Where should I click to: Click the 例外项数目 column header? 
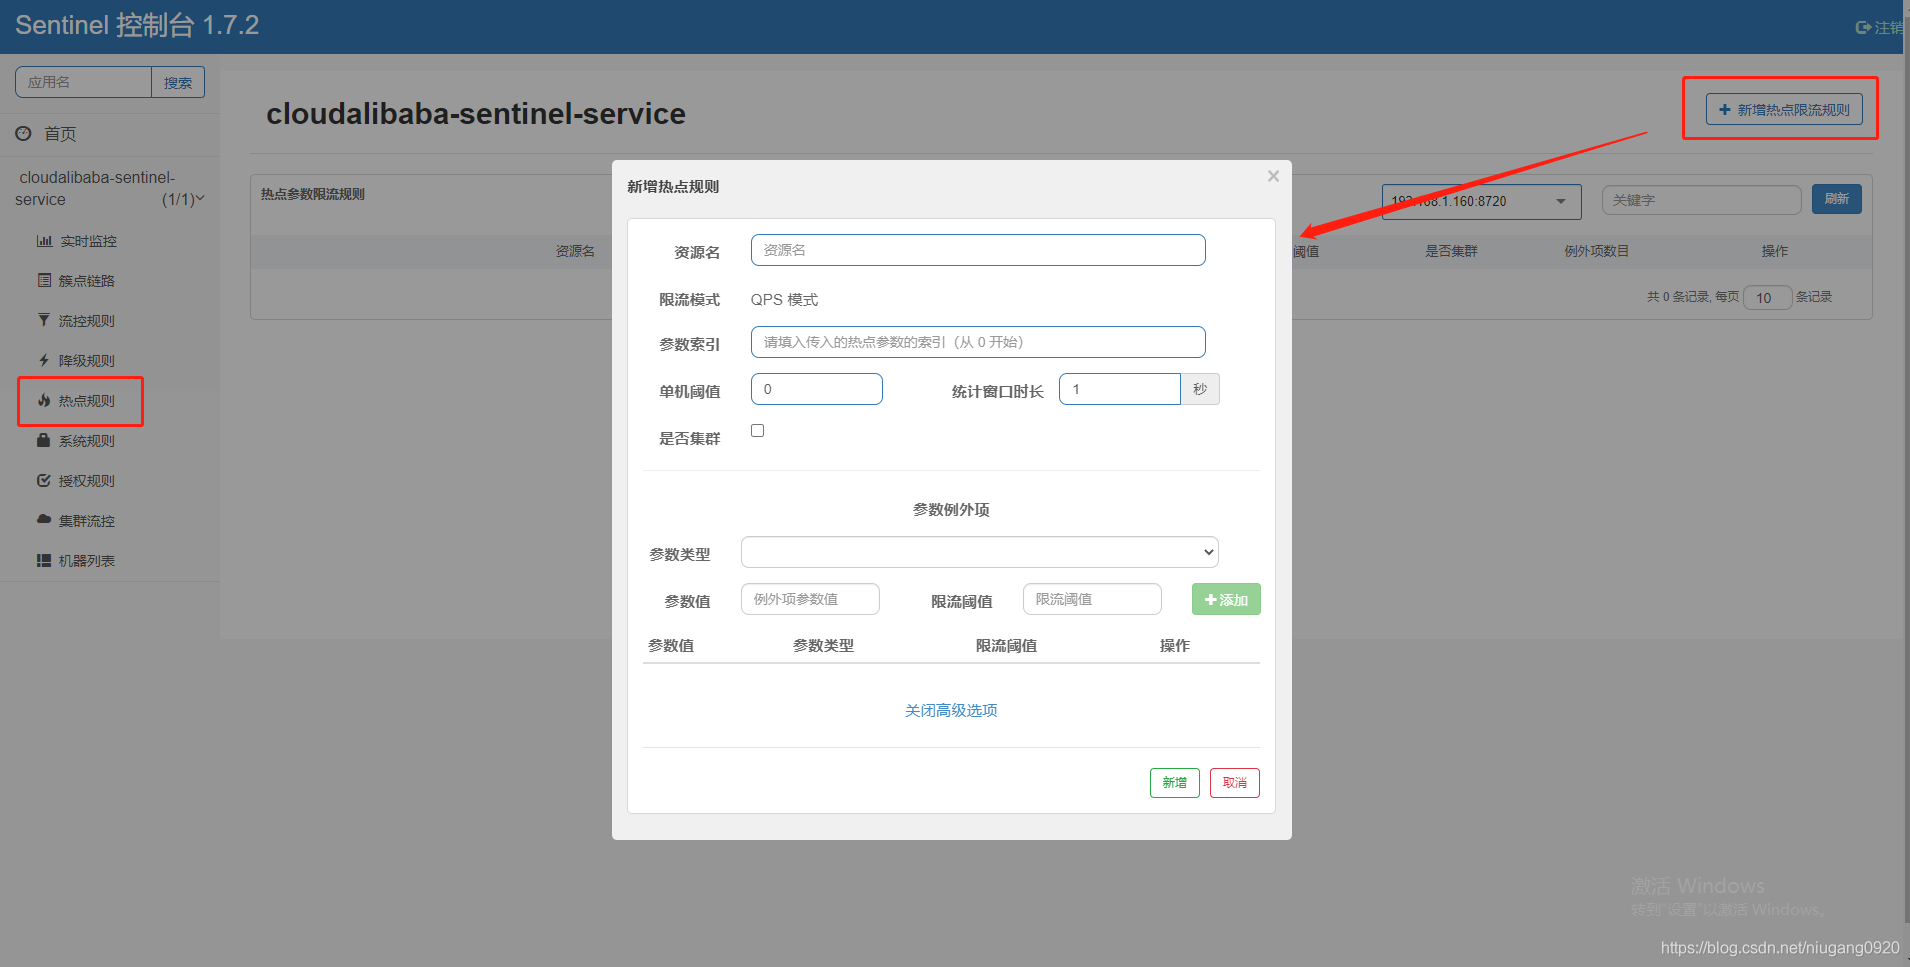1597,251
